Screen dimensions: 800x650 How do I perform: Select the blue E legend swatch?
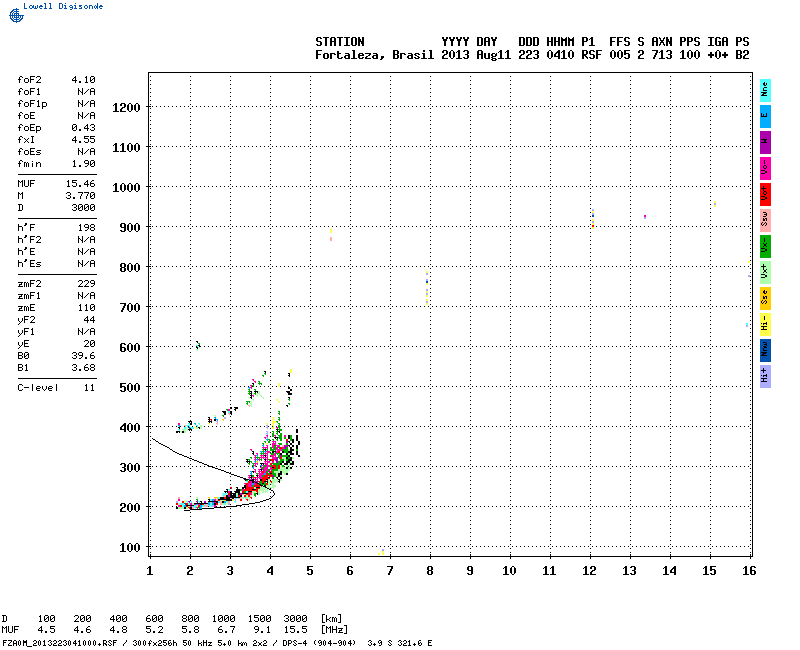point(765,116)
